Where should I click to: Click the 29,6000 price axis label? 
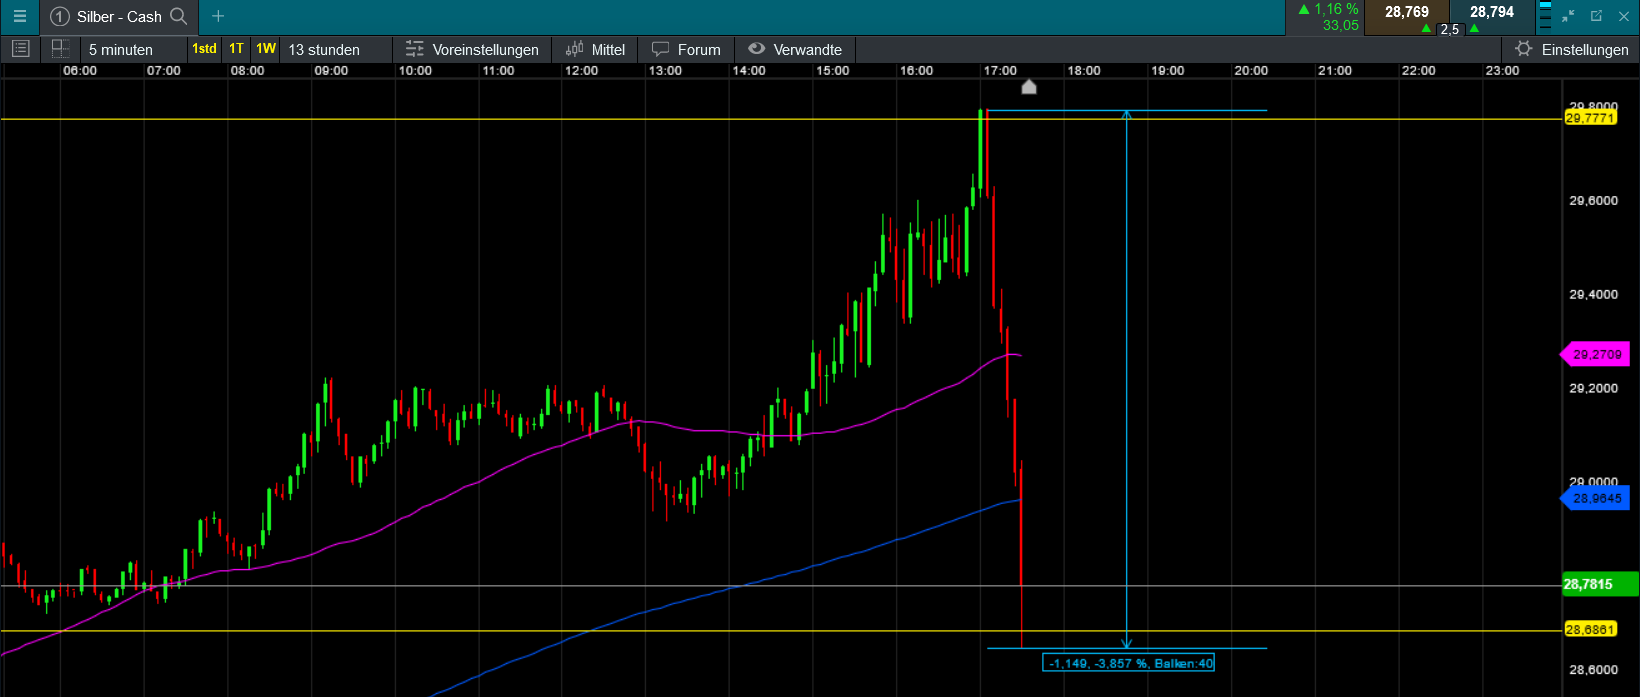1593,200
